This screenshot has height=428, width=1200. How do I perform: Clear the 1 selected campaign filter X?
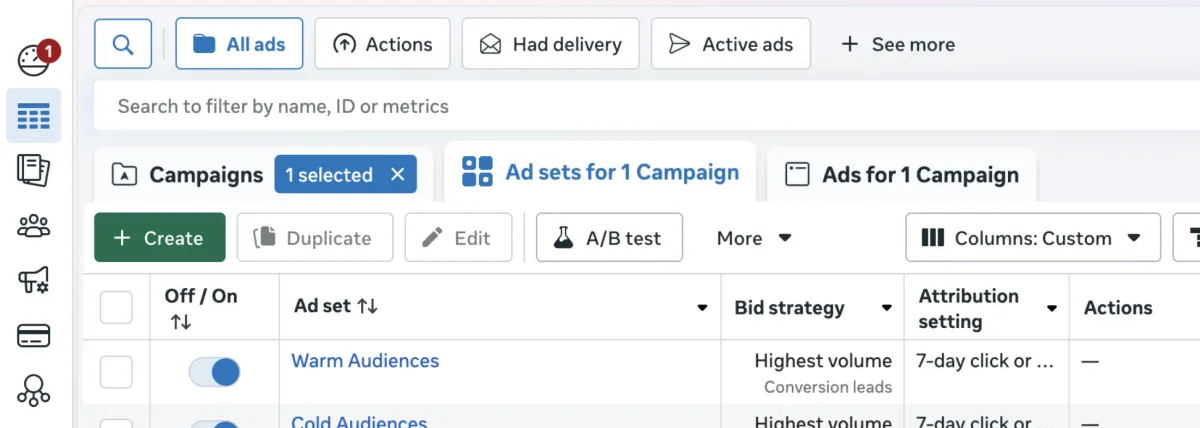coord(398,175)
